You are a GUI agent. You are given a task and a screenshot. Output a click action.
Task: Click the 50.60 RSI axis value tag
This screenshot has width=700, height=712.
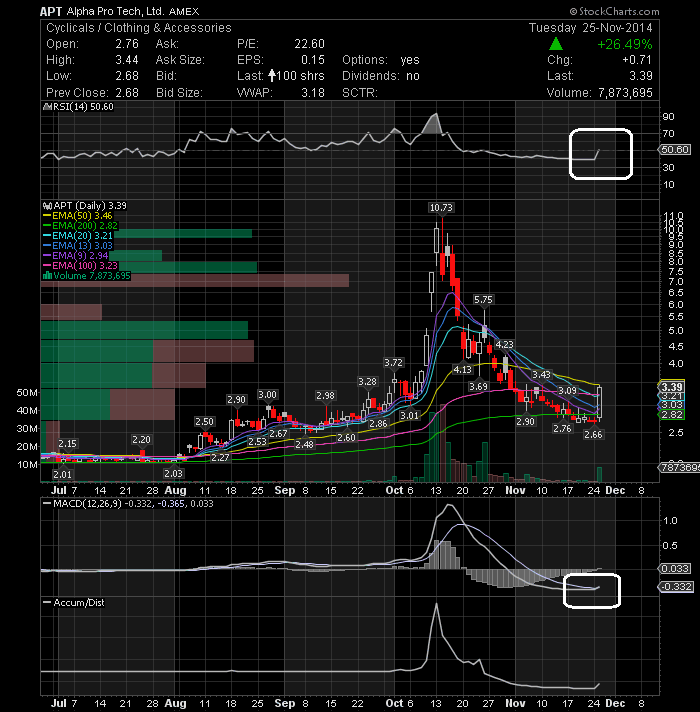coord(675,150)
